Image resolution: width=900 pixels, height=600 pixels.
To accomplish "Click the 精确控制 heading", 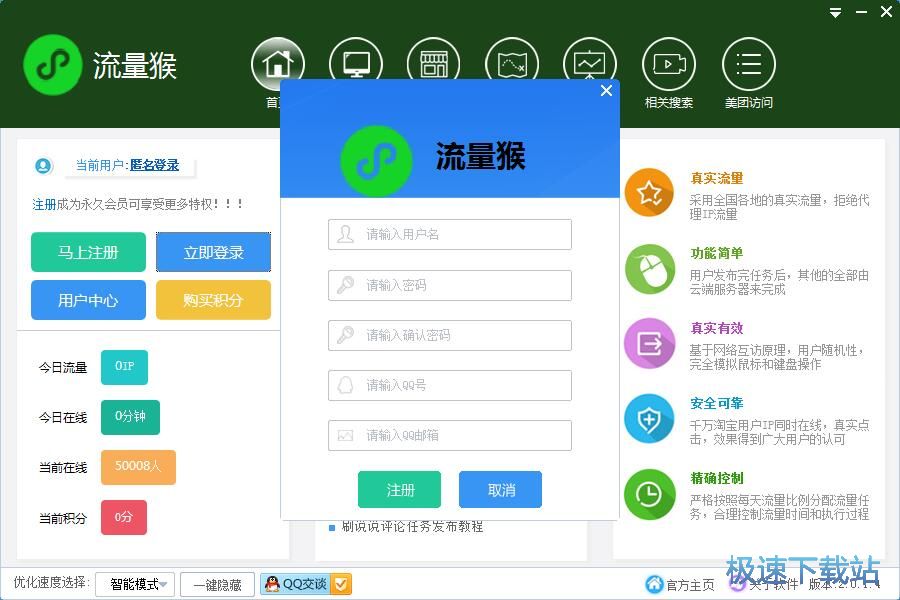I will point(717,478).
